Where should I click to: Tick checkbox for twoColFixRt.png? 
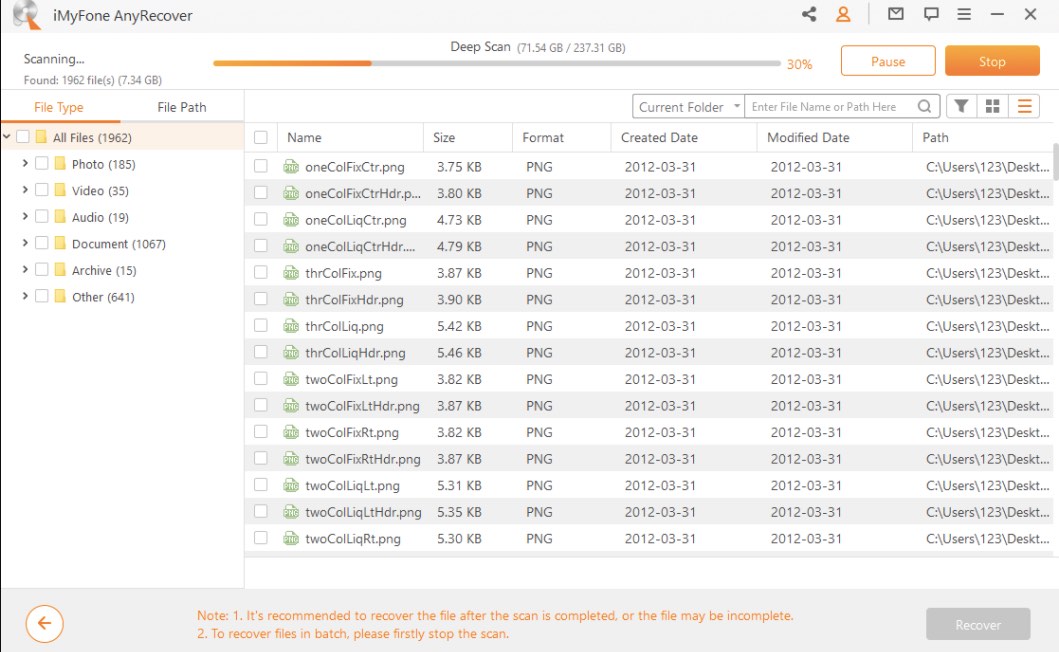(261, 432)
